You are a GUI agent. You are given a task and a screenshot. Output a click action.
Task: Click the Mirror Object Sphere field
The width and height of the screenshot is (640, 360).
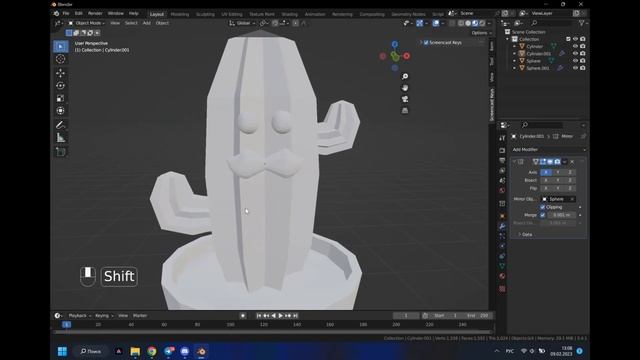point(558,199)
